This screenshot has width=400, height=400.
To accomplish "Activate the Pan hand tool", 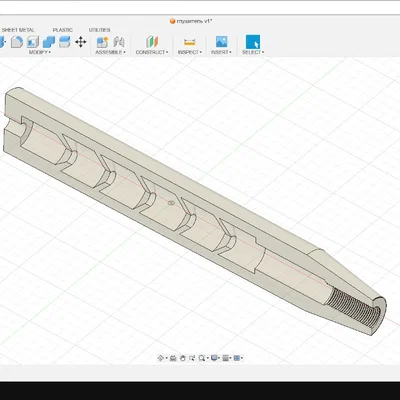I will coord(182,358).
